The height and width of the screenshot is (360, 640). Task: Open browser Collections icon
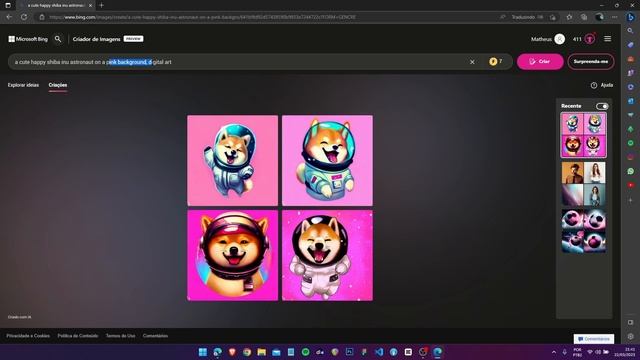tap(584, 17)
